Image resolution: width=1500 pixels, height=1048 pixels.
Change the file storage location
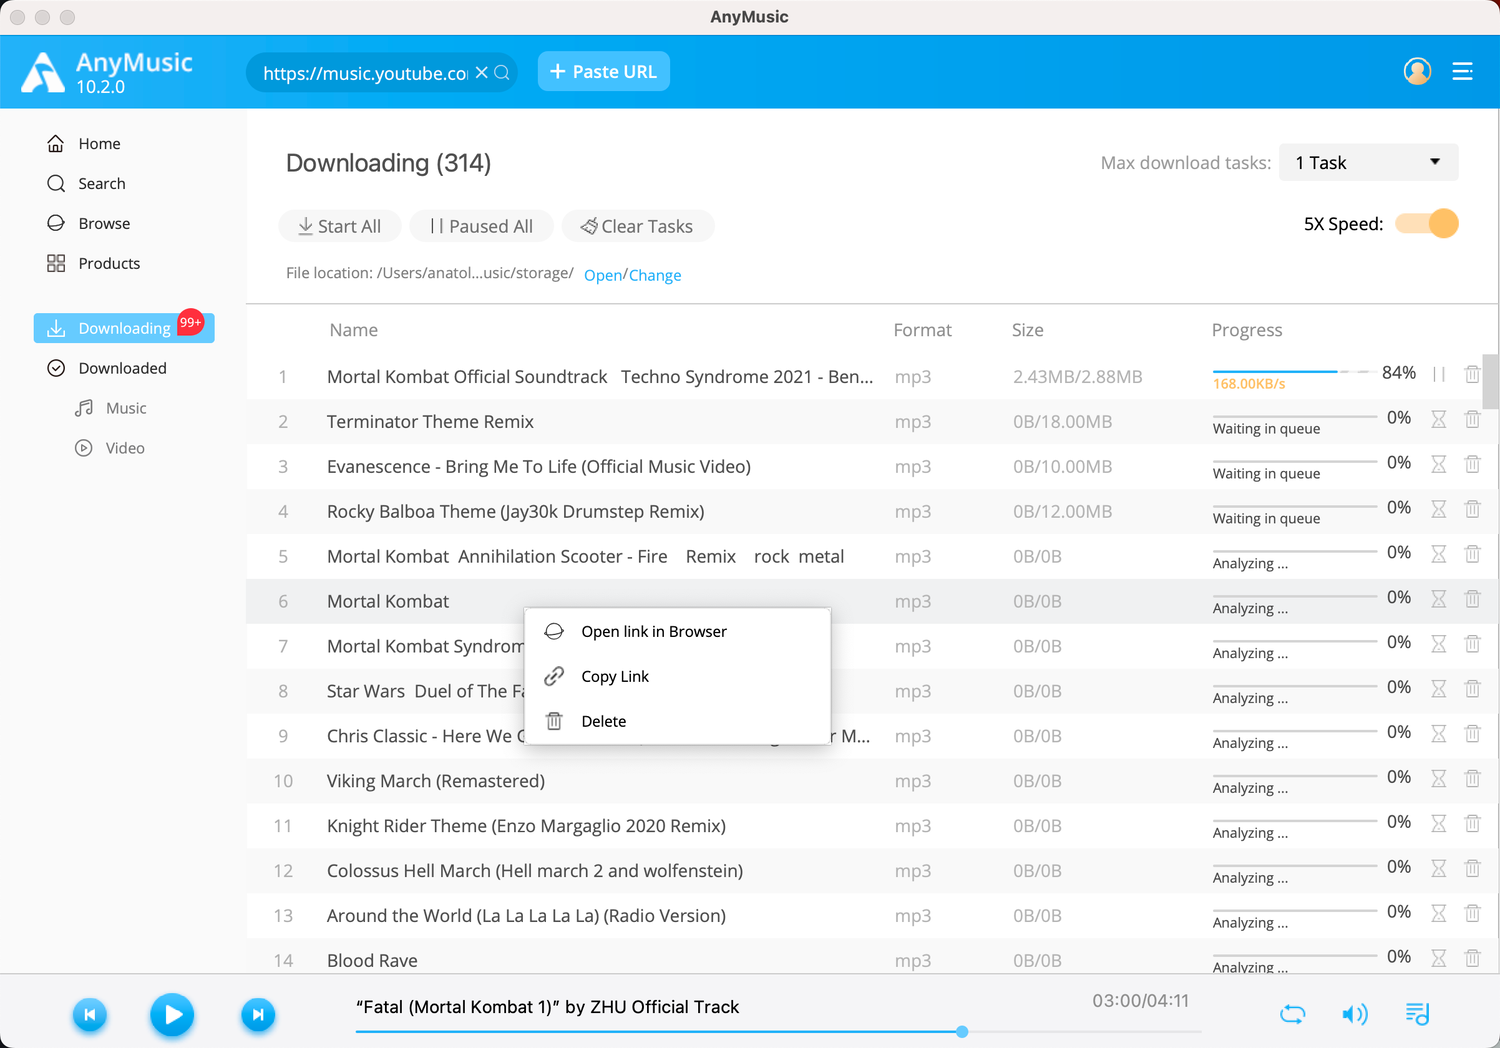655,275
